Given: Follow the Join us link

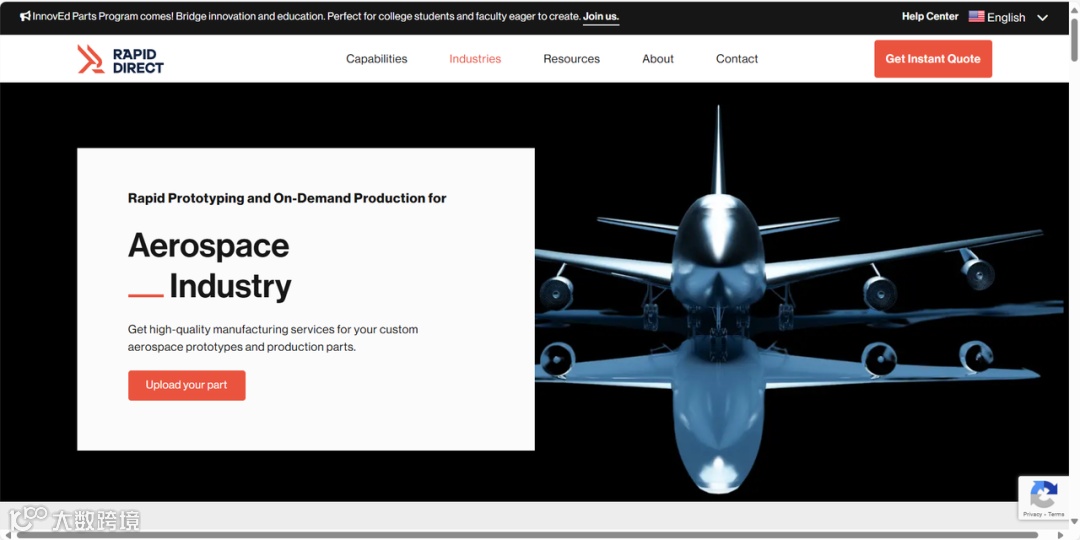Looking at the screenshot, I should click(601, 17).
